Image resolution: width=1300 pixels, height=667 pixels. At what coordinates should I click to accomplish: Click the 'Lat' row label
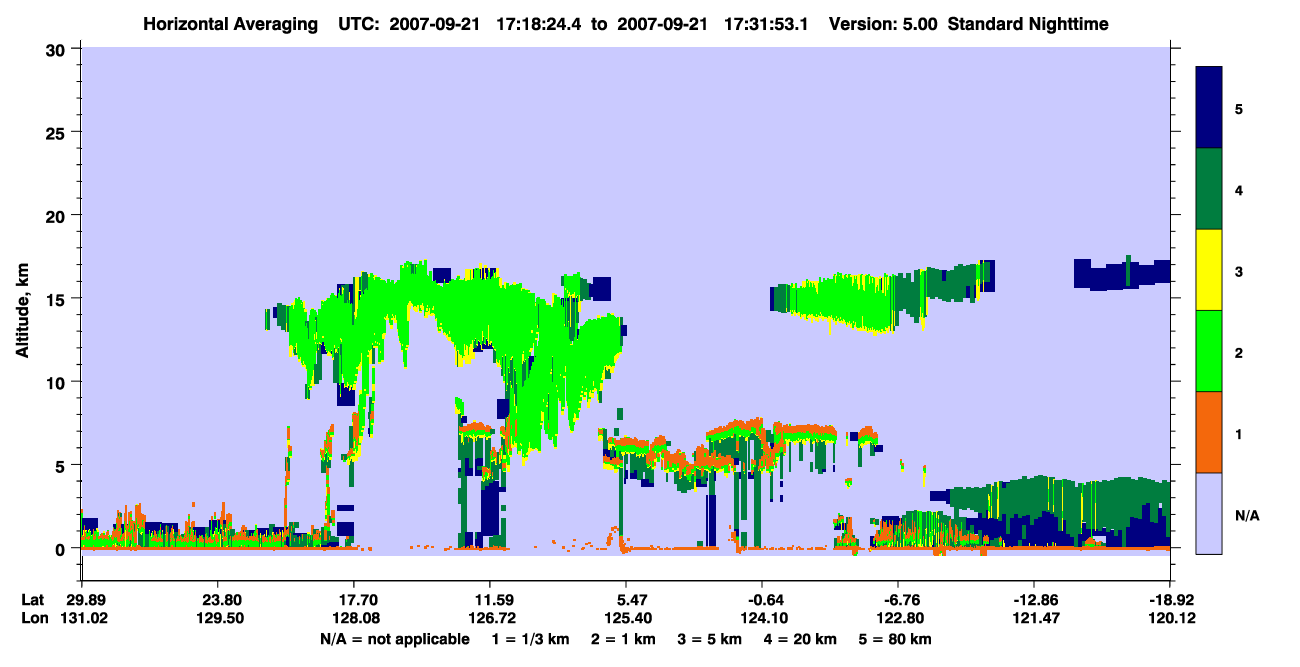[32, 600]
